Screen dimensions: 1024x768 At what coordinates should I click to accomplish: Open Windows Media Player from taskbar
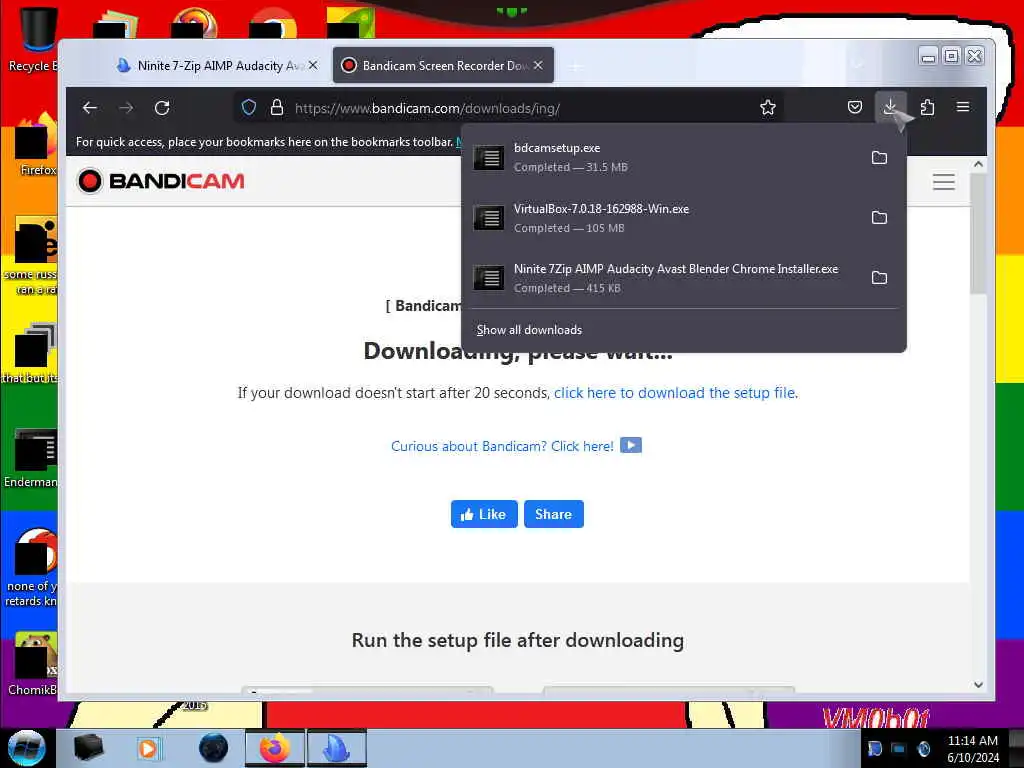click(x=148, y=748)
